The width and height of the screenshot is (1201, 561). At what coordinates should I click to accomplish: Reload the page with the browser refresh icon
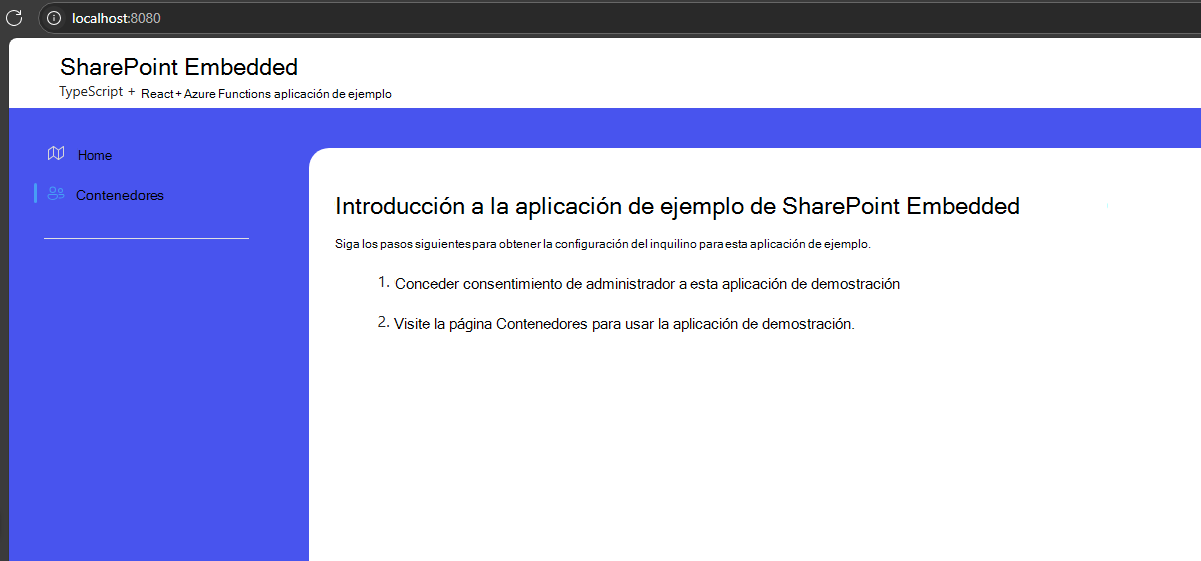coord(14,18)
